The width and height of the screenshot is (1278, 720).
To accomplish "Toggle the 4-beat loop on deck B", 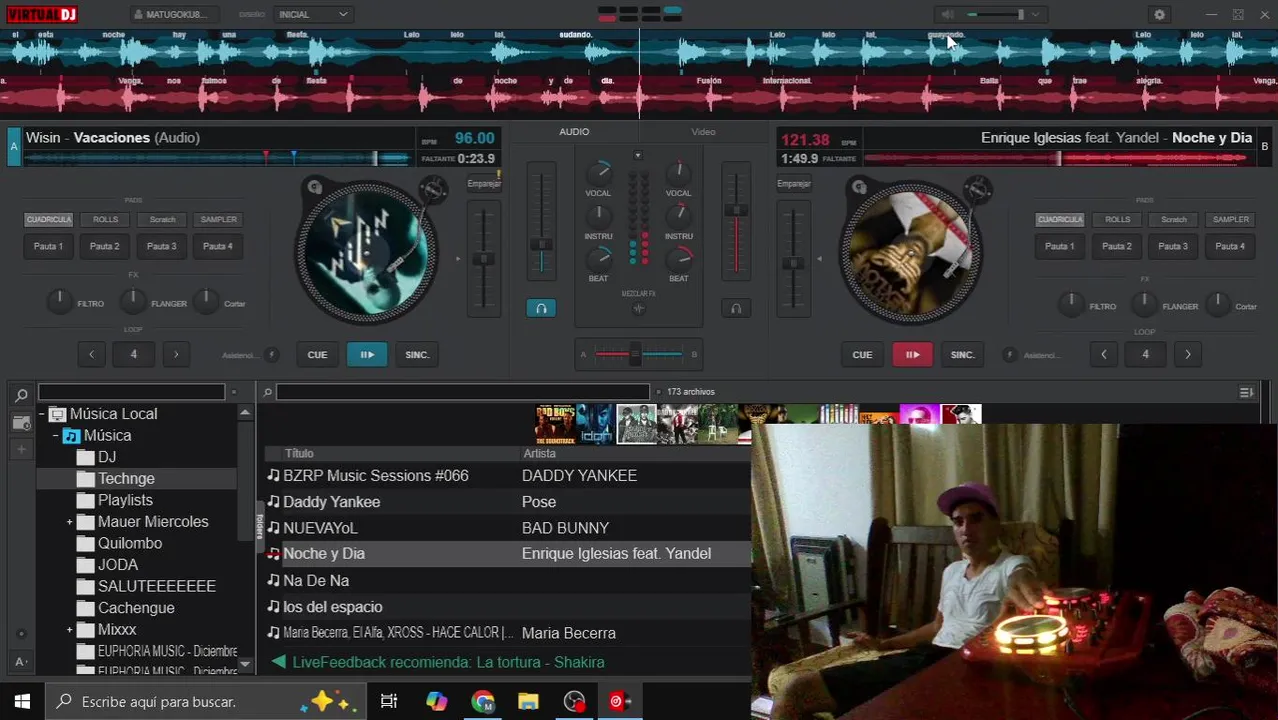I will [x=1145, y=354].
